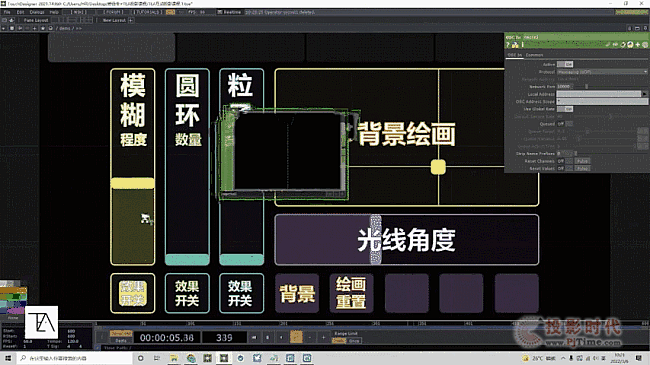Image resolution: width=650 pixels, height=365 pixels.
Task: Click the highlighted play button in timeline
Action: (296, 337)
